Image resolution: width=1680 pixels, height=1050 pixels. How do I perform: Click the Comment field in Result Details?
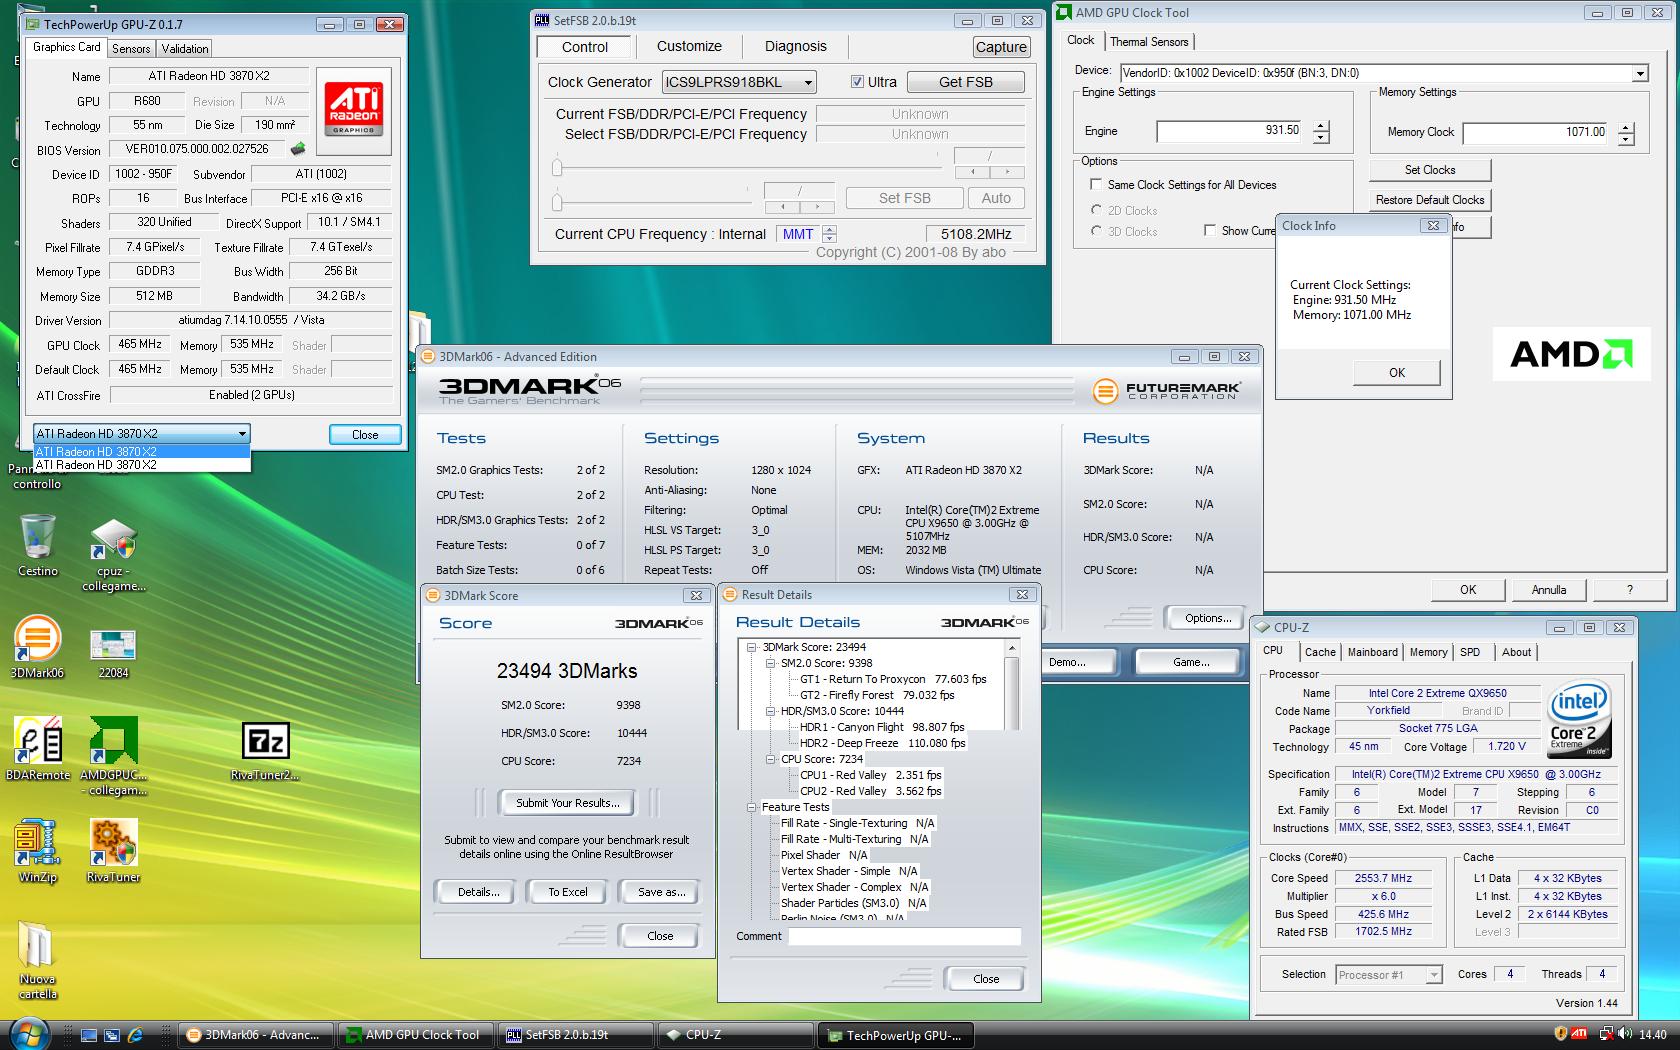tap(905, 937)
